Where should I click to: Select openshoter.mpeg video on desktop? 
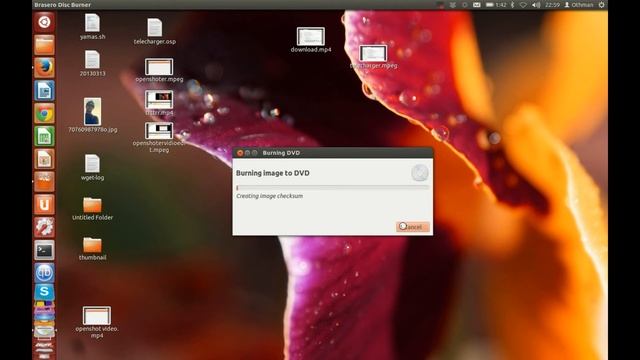159,70
